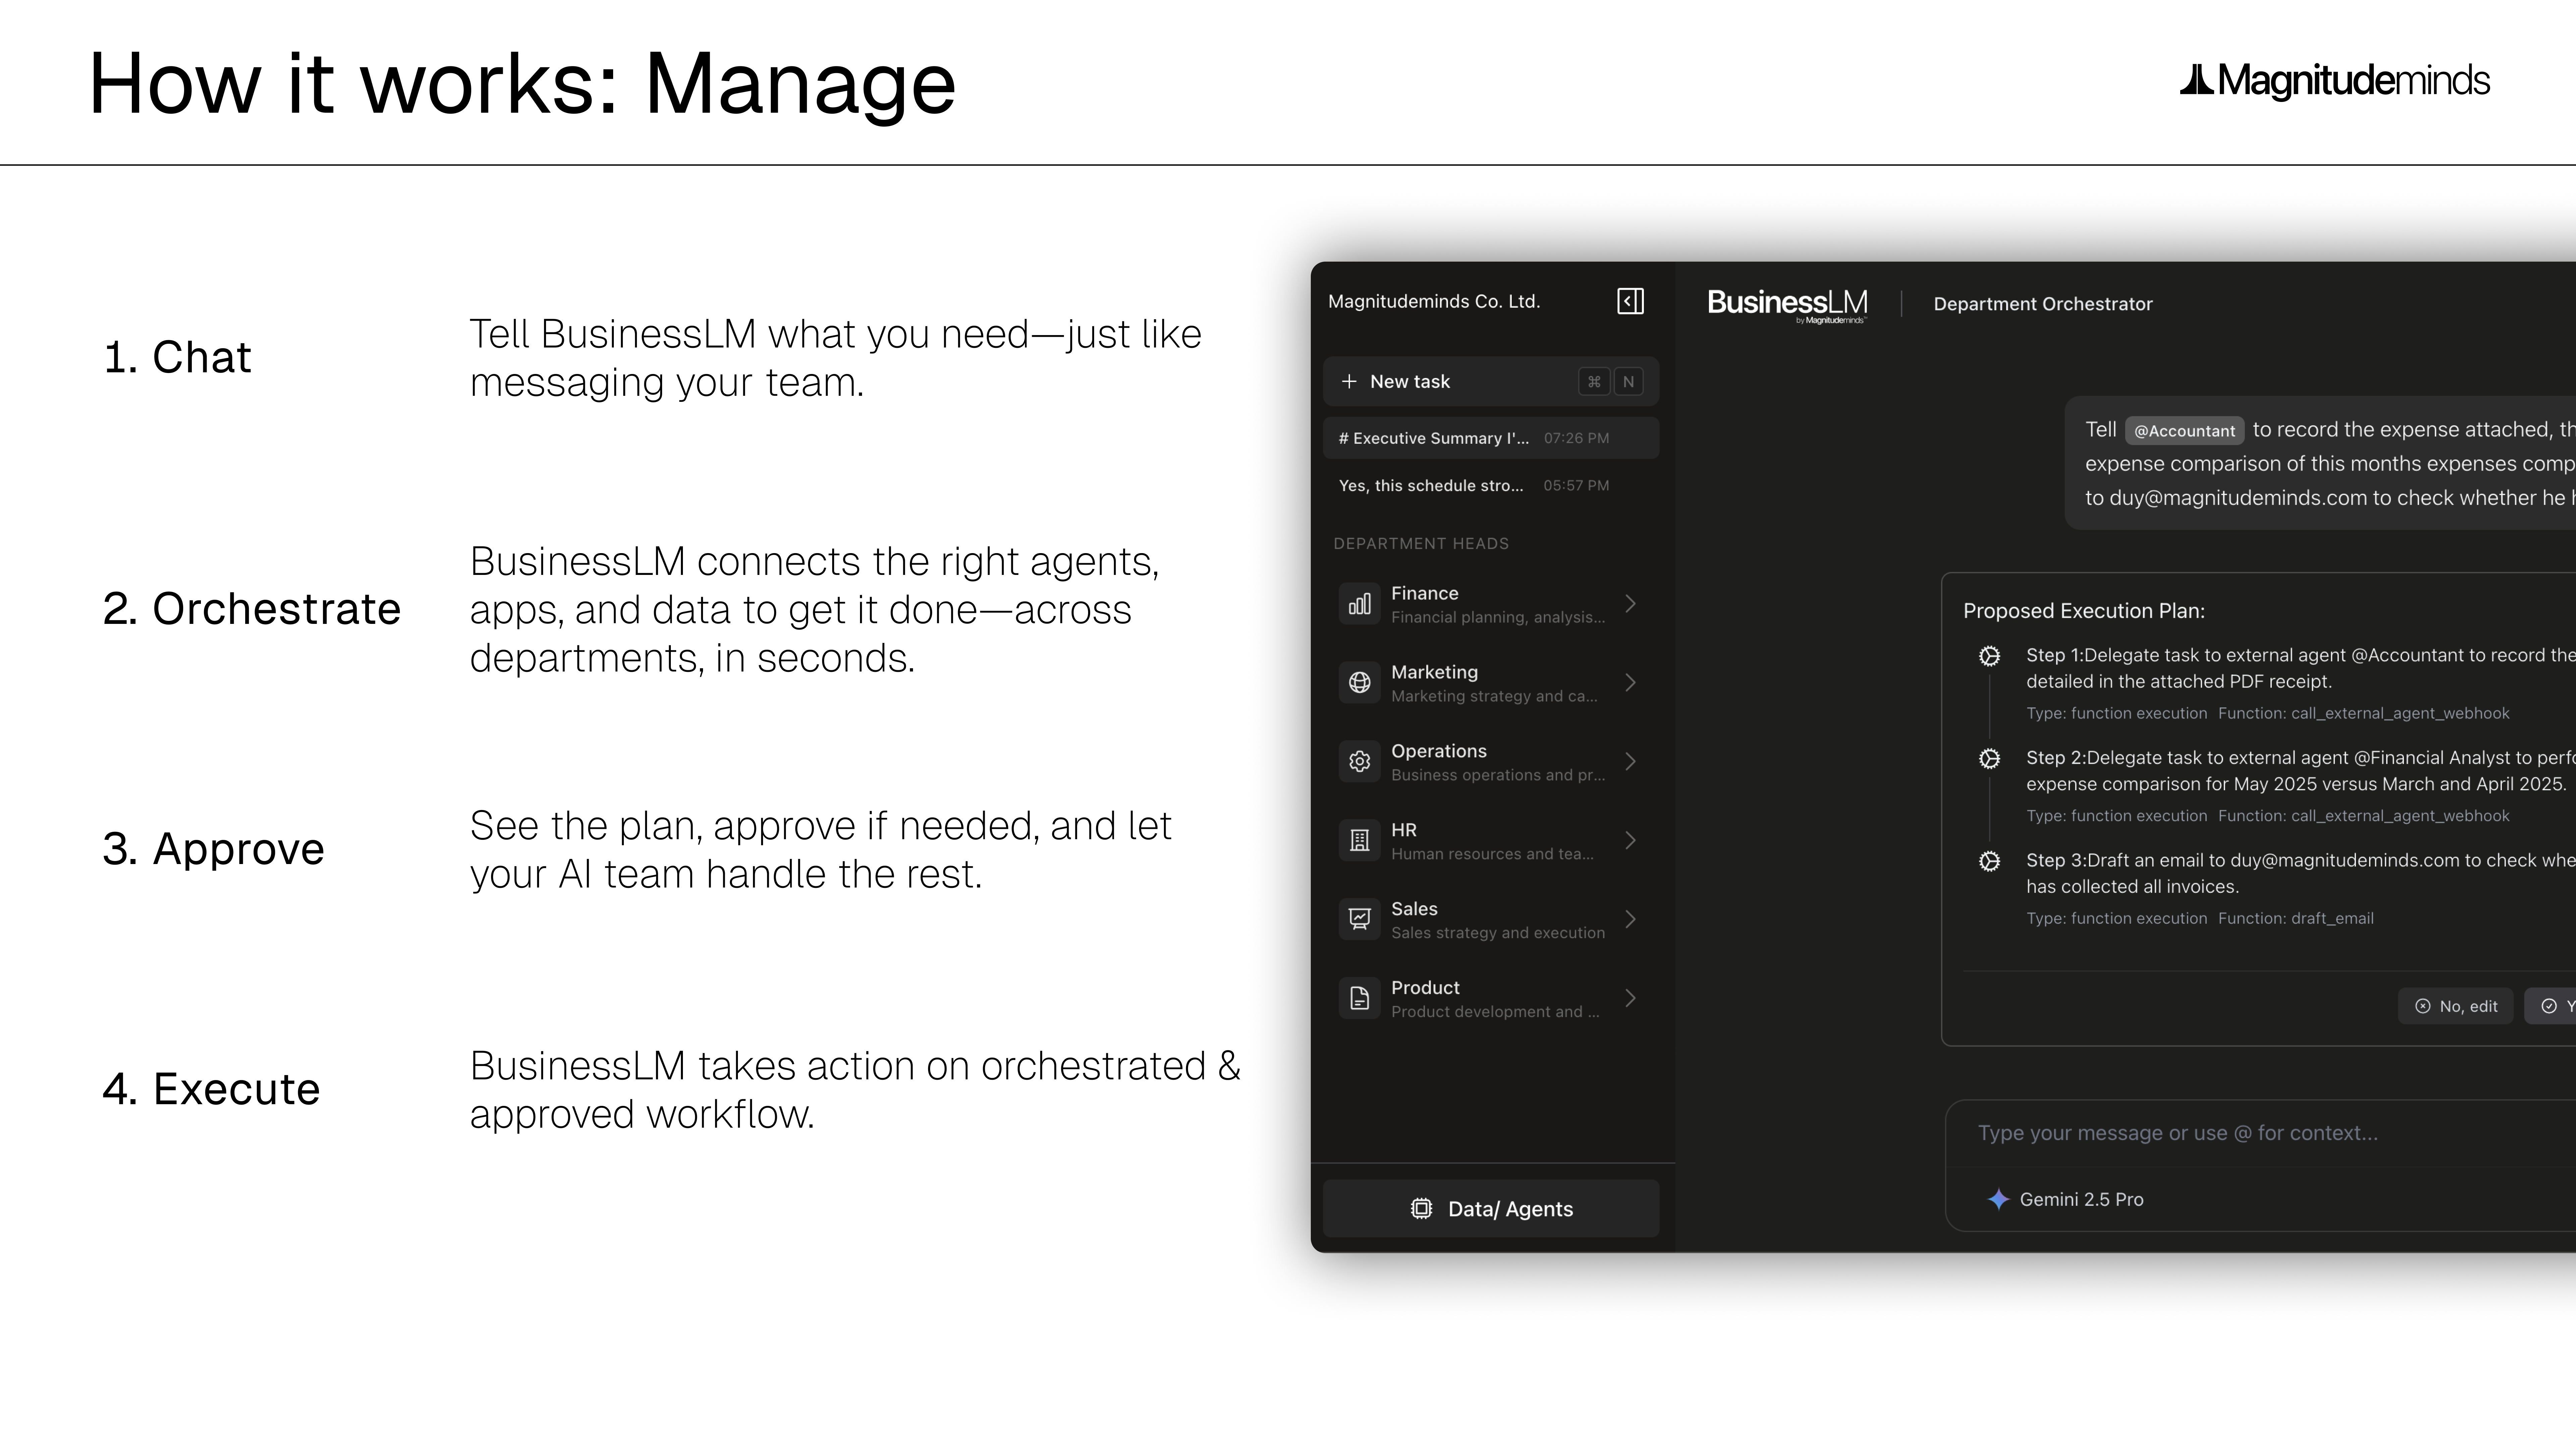Viewport: 2576px width, 1449px height.
Task: Click 'Function: draft_email' text
Action: click(x=2296, y=918)
